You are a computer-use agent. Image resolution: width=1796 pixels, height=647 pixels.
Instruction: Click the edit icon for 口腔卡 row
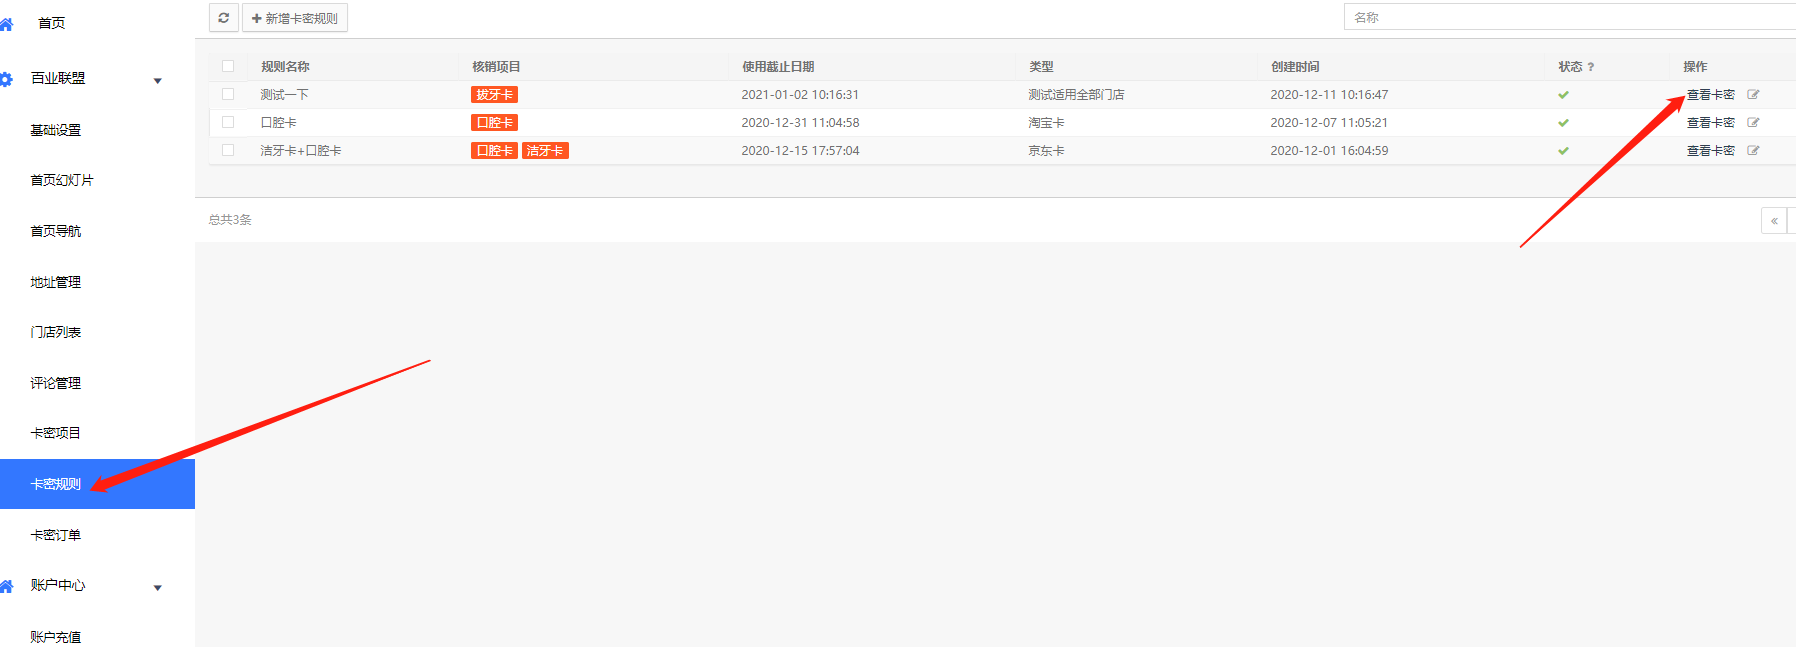1753,122
